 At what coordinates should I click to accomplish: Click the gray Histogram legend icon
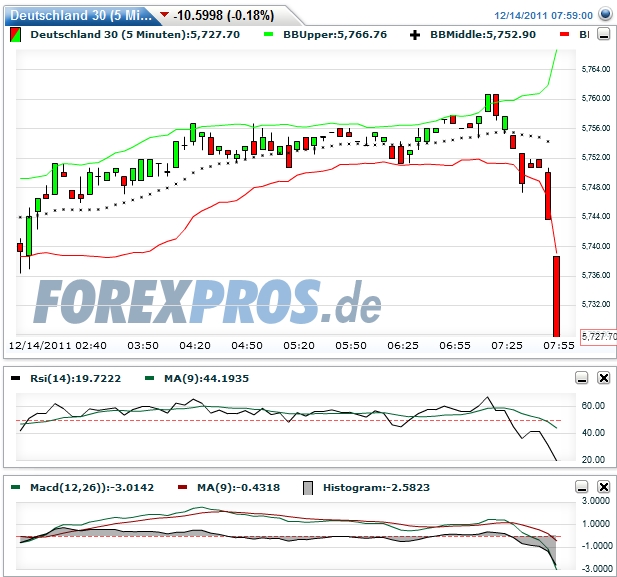(308, 488)
